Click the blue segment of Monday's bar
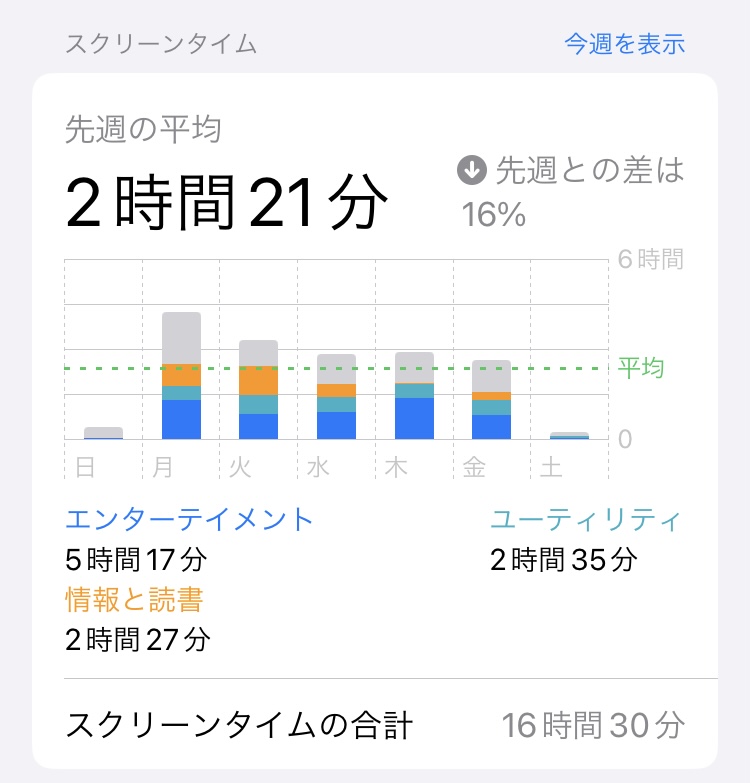The image size is (750, 783). click(181, 419)
